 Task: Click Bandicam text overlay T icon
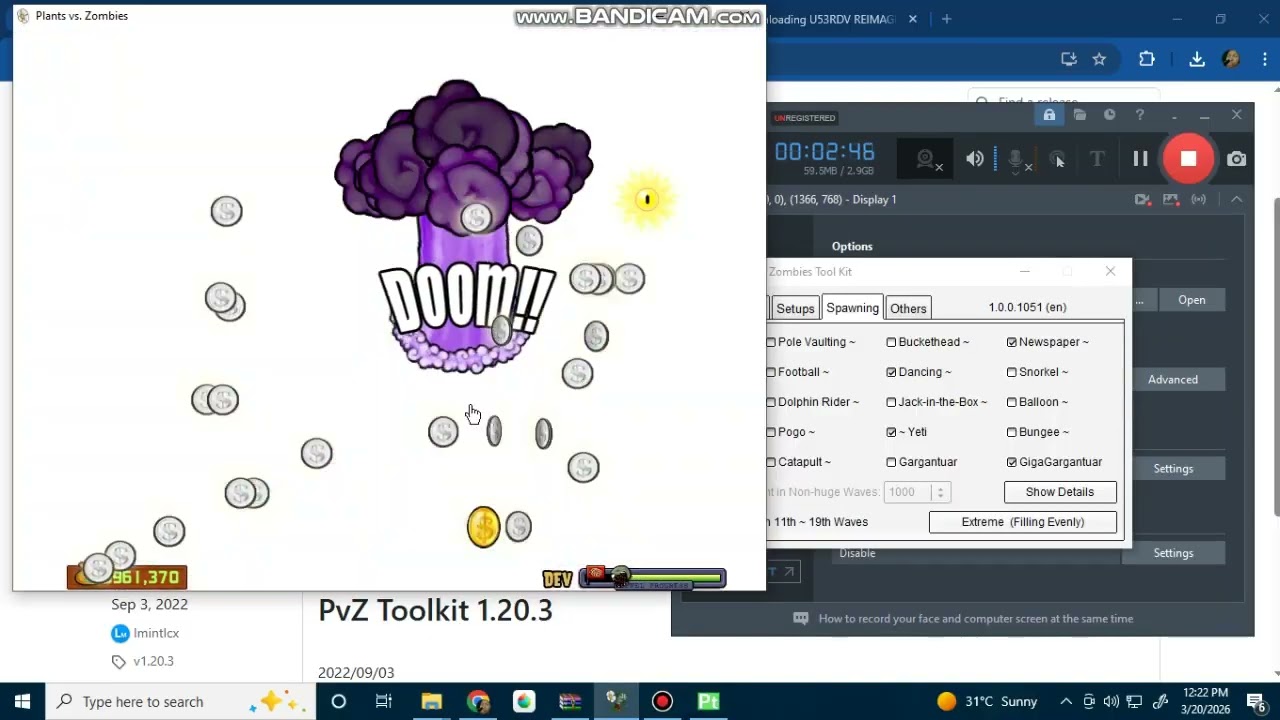[1097, 159]
